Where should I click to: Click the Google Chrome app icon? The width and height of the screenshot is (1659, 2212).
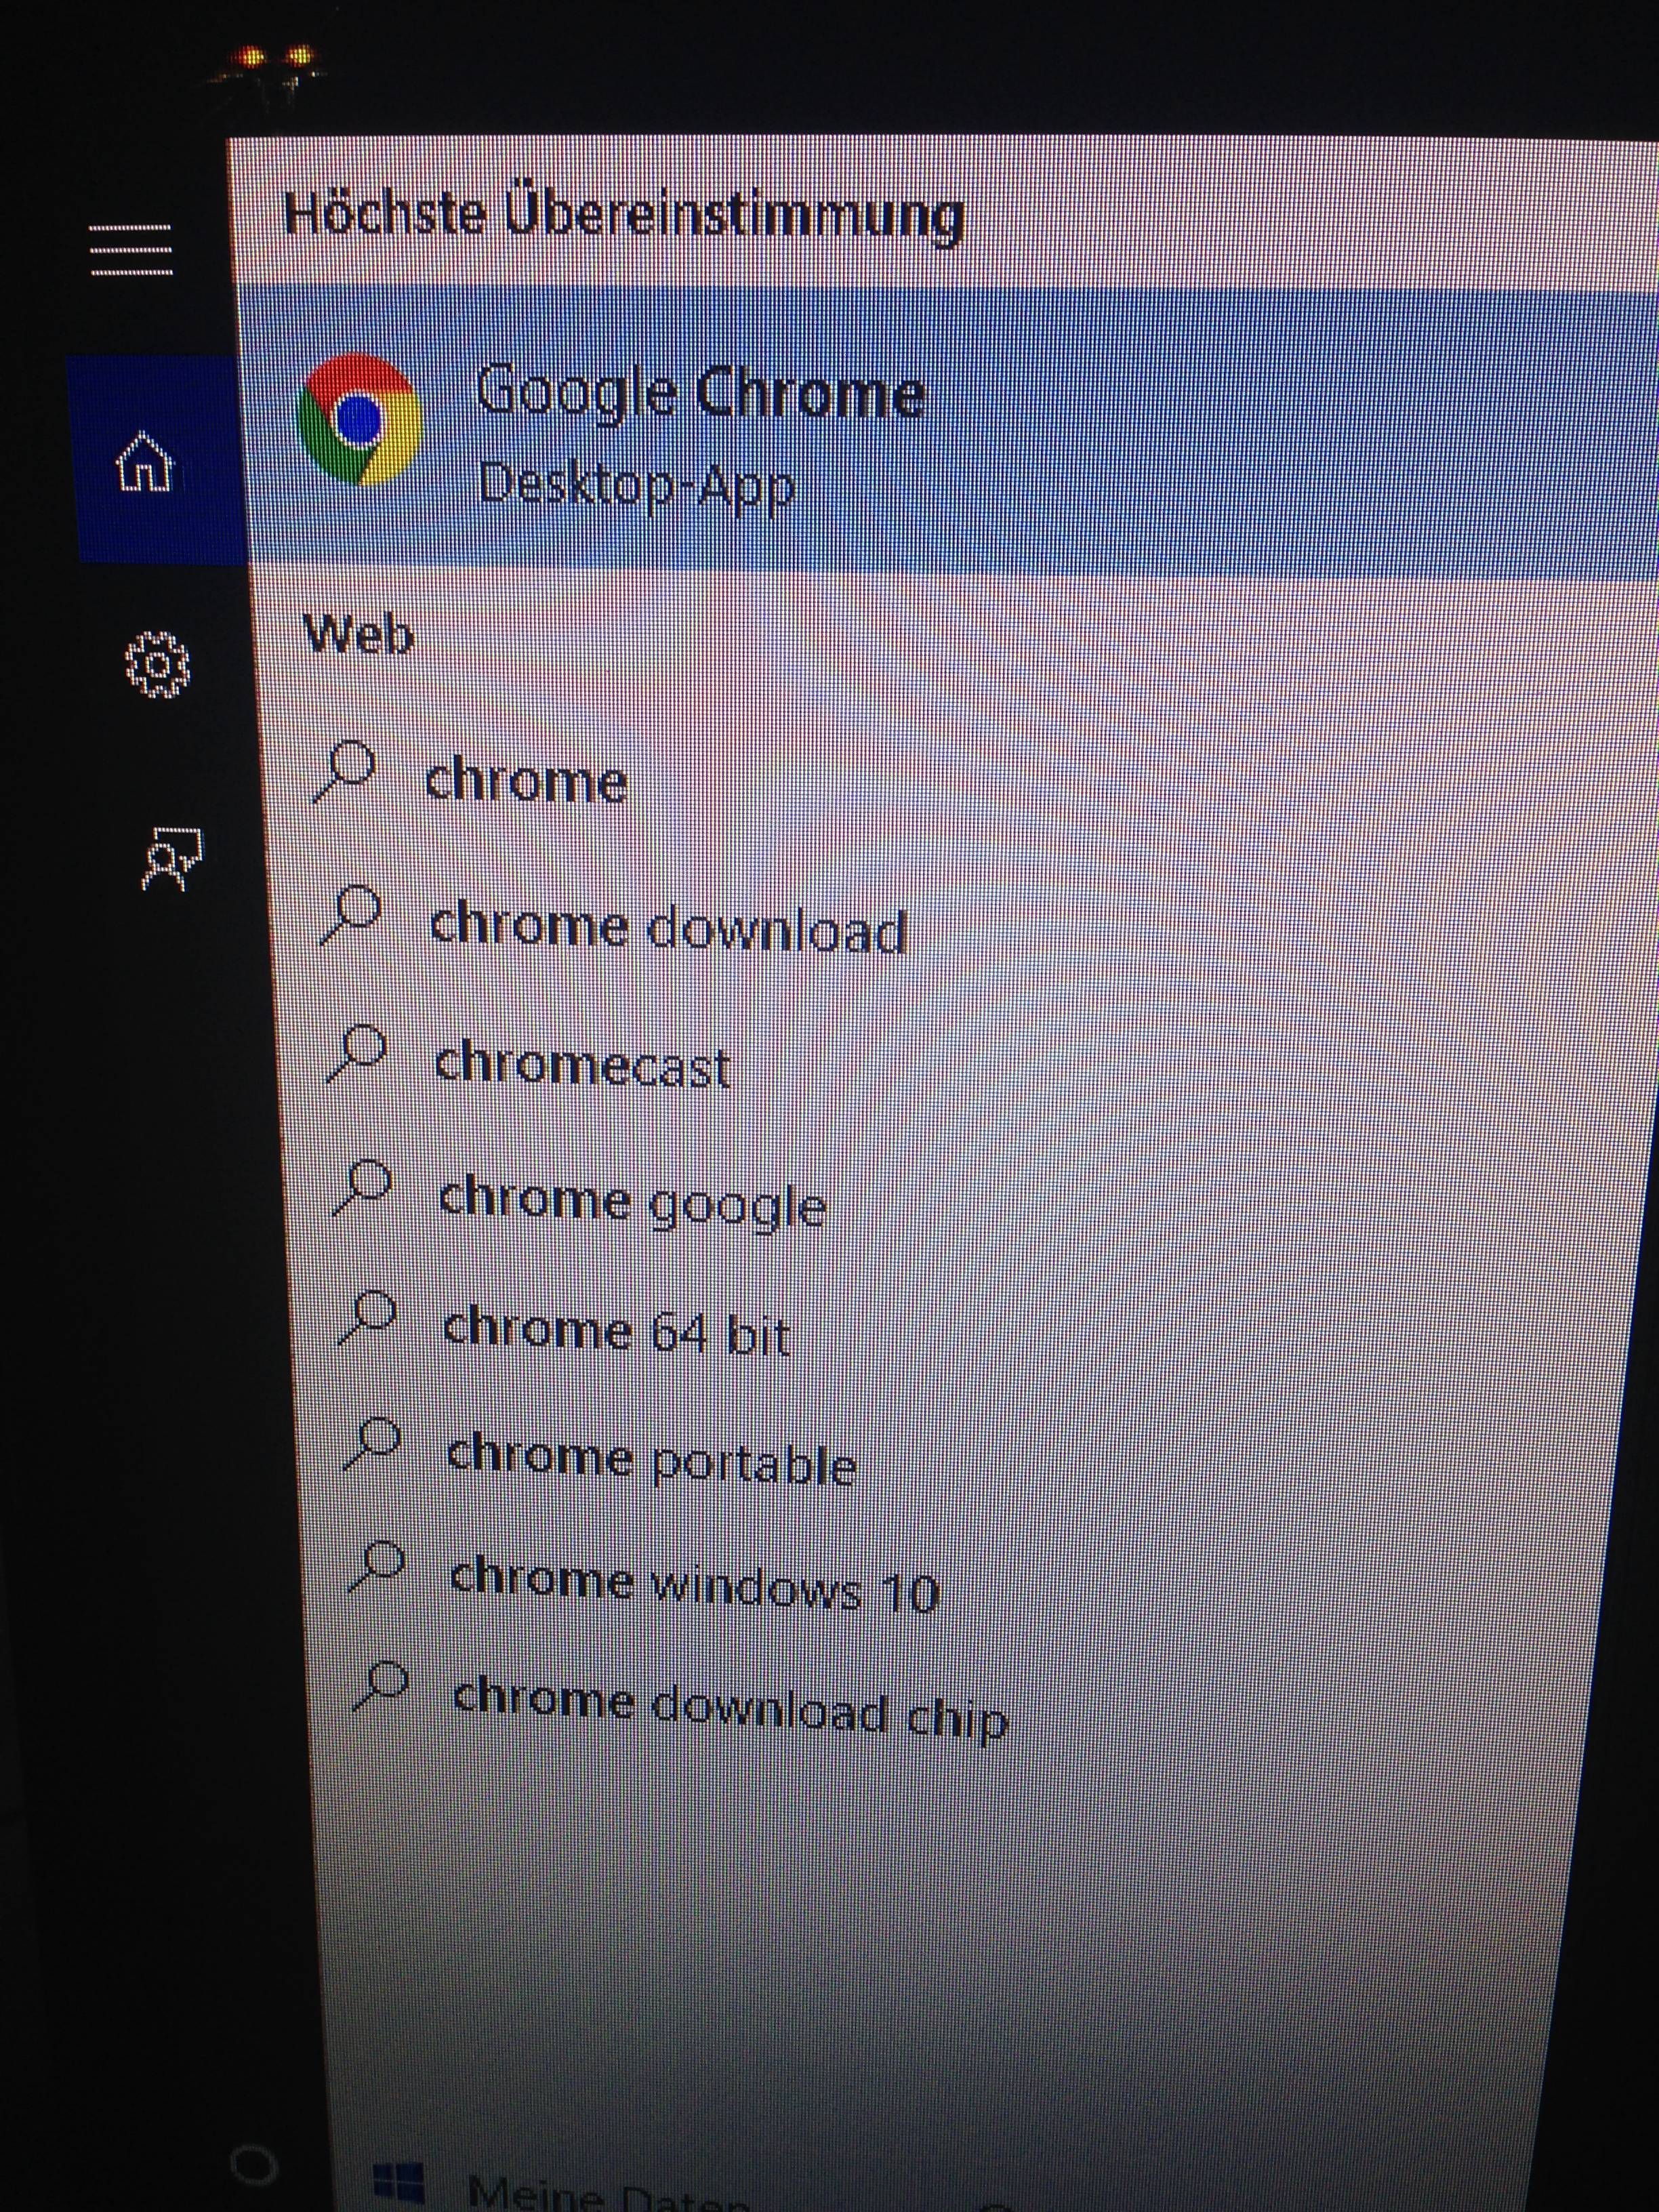point(360,418)
